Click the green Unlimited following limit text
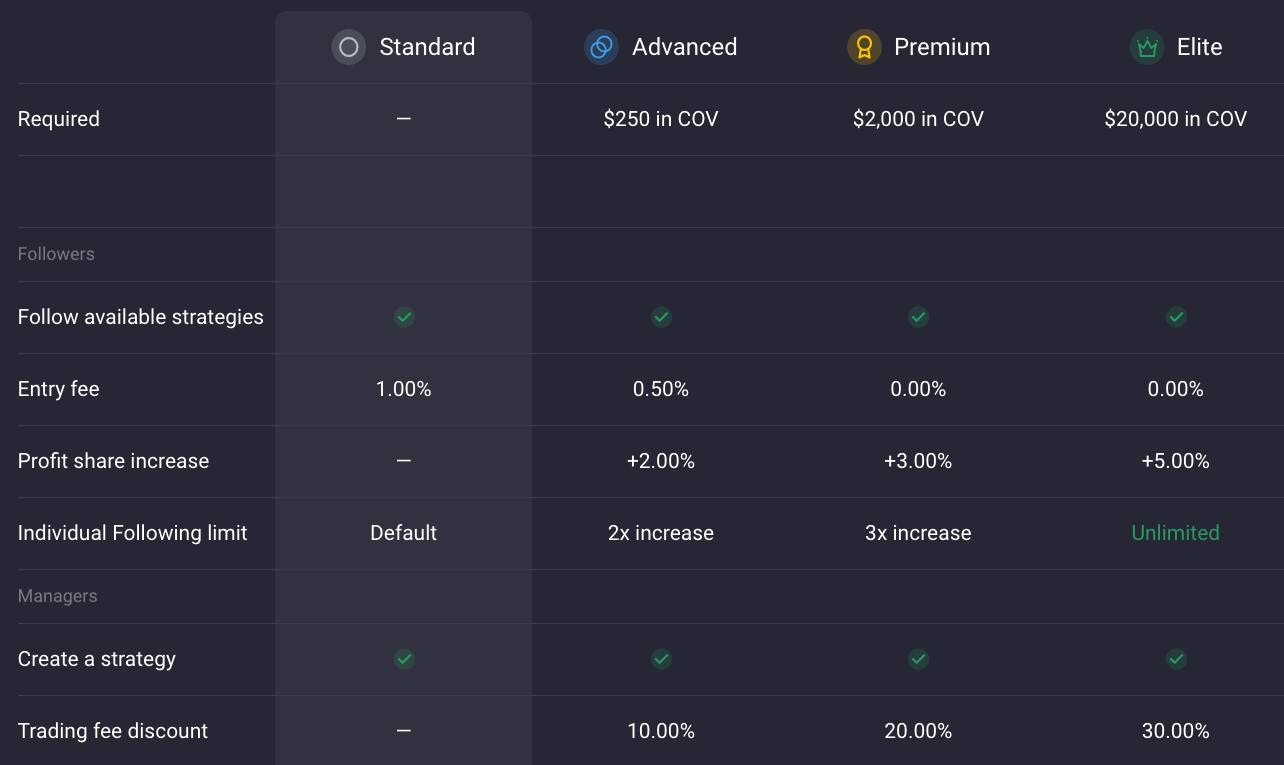 1175,533
